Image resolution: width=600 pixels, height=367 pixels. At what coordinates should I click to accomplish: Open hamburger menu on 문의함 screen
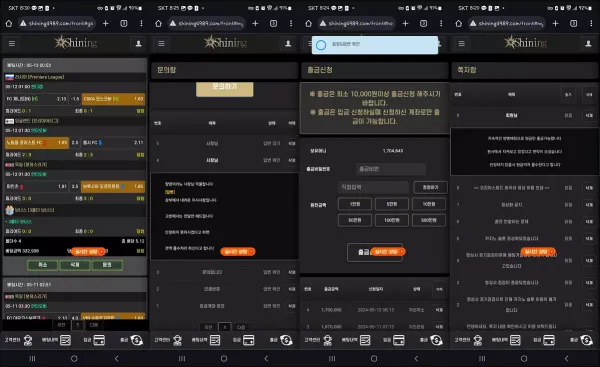click(161, 44)
